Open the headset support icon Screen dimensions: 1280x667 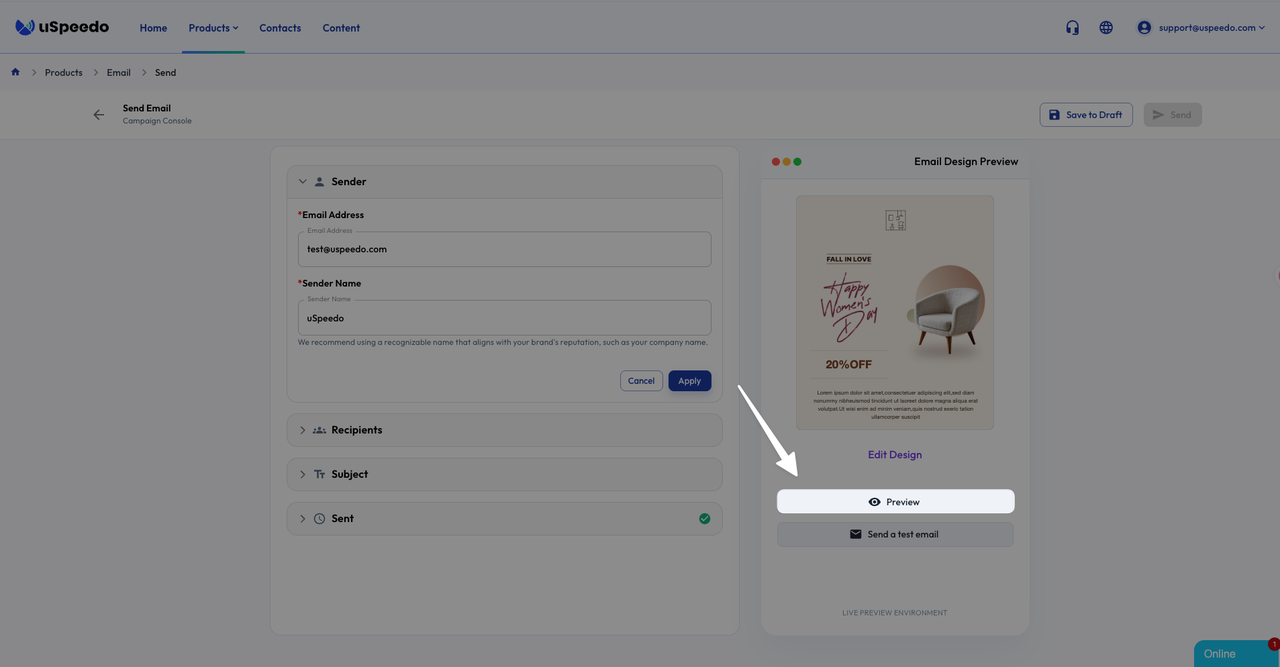point(1072,28)
